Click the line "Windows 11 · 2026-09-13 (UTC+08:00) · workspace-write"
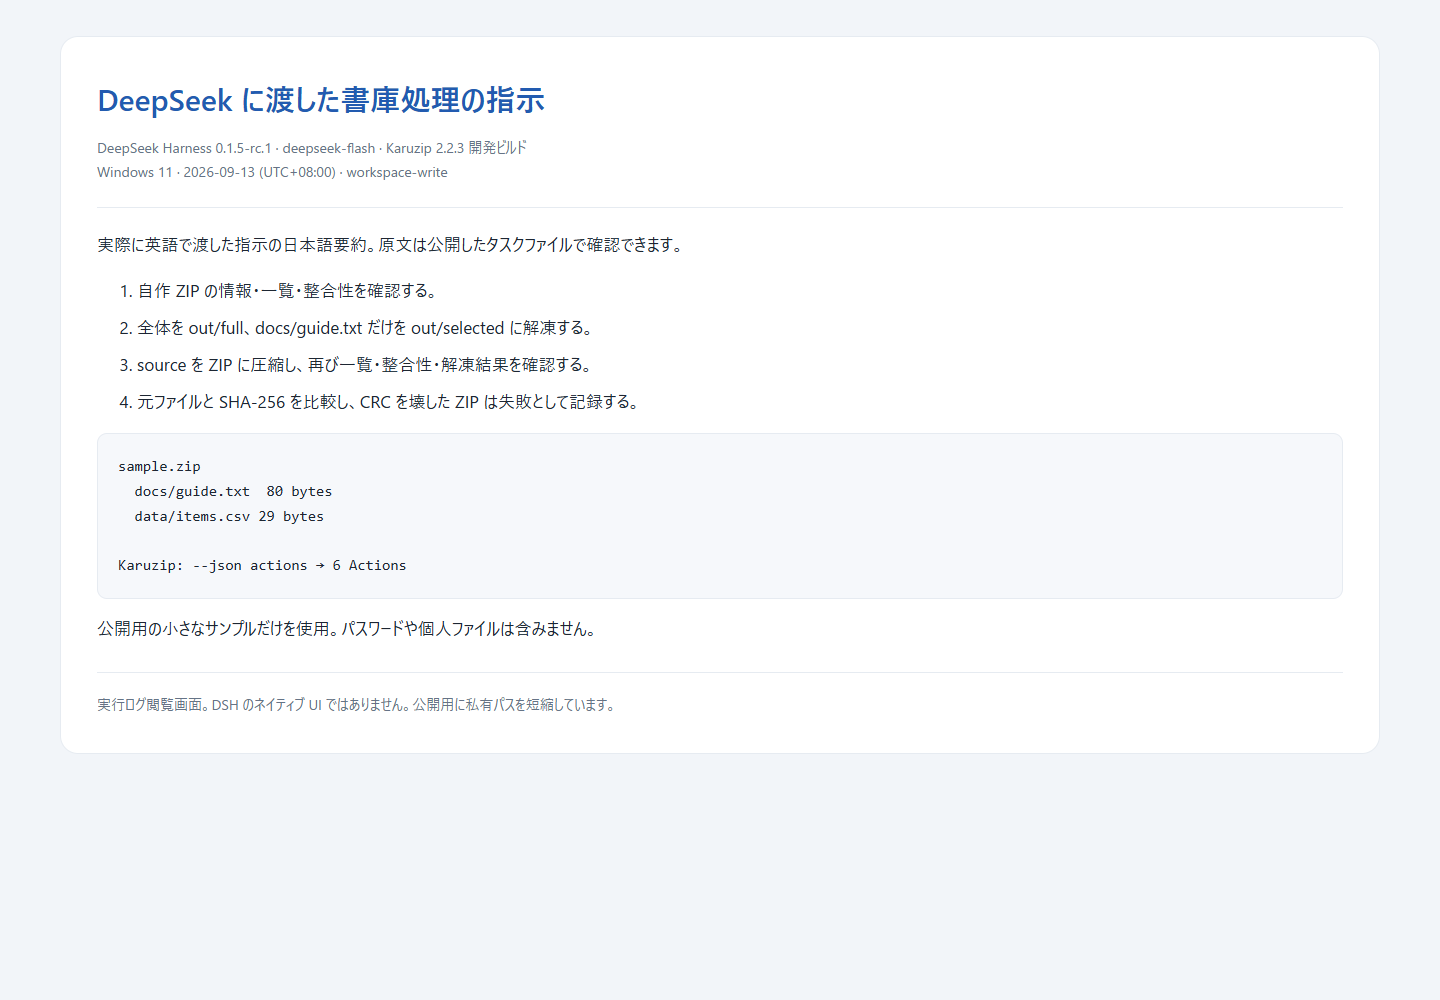 272,172
